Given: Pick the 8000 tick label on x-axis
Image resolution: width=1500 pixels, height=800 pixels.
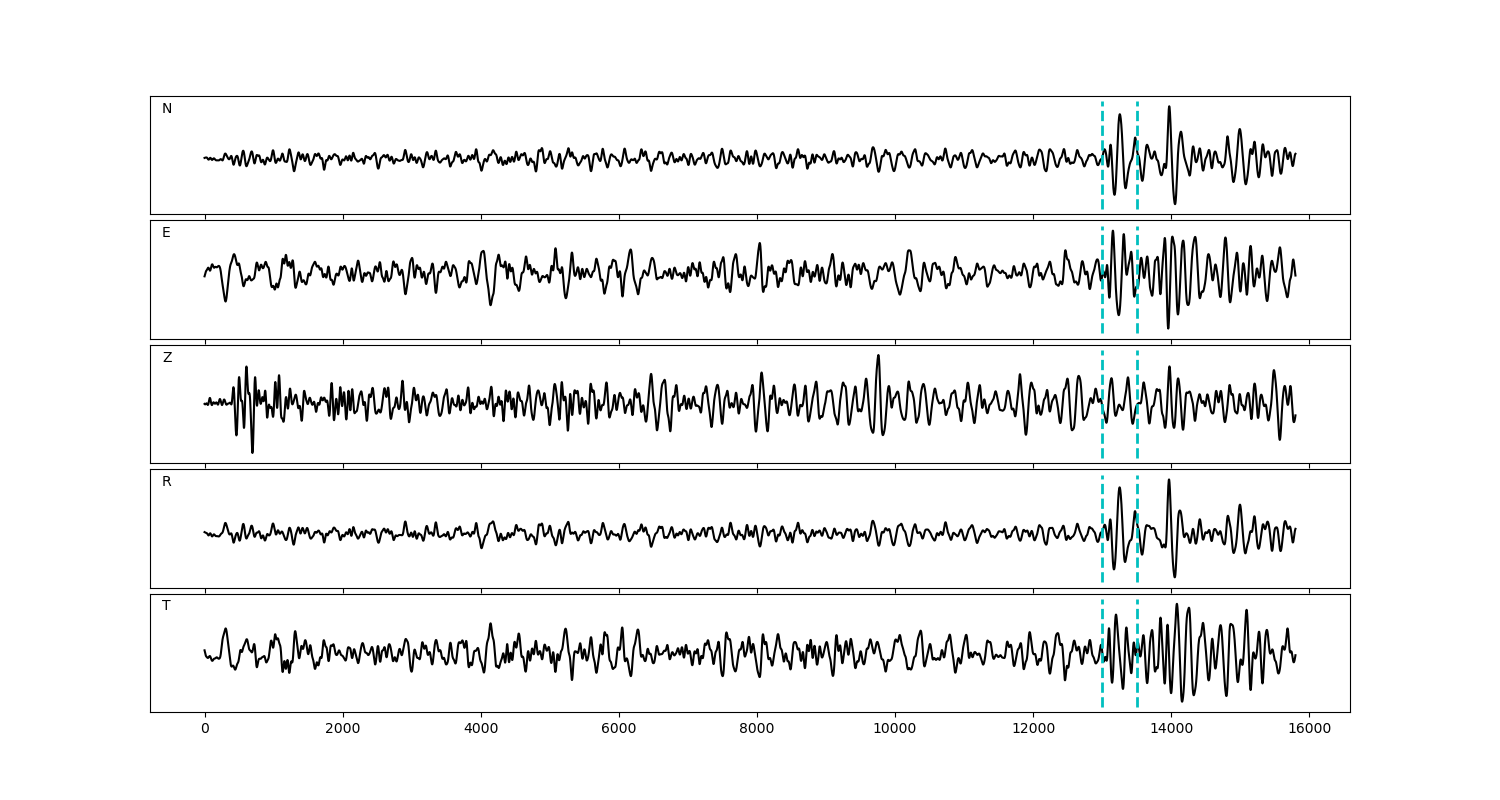Looking at the screenshot, I should click(x=757, y=730).
